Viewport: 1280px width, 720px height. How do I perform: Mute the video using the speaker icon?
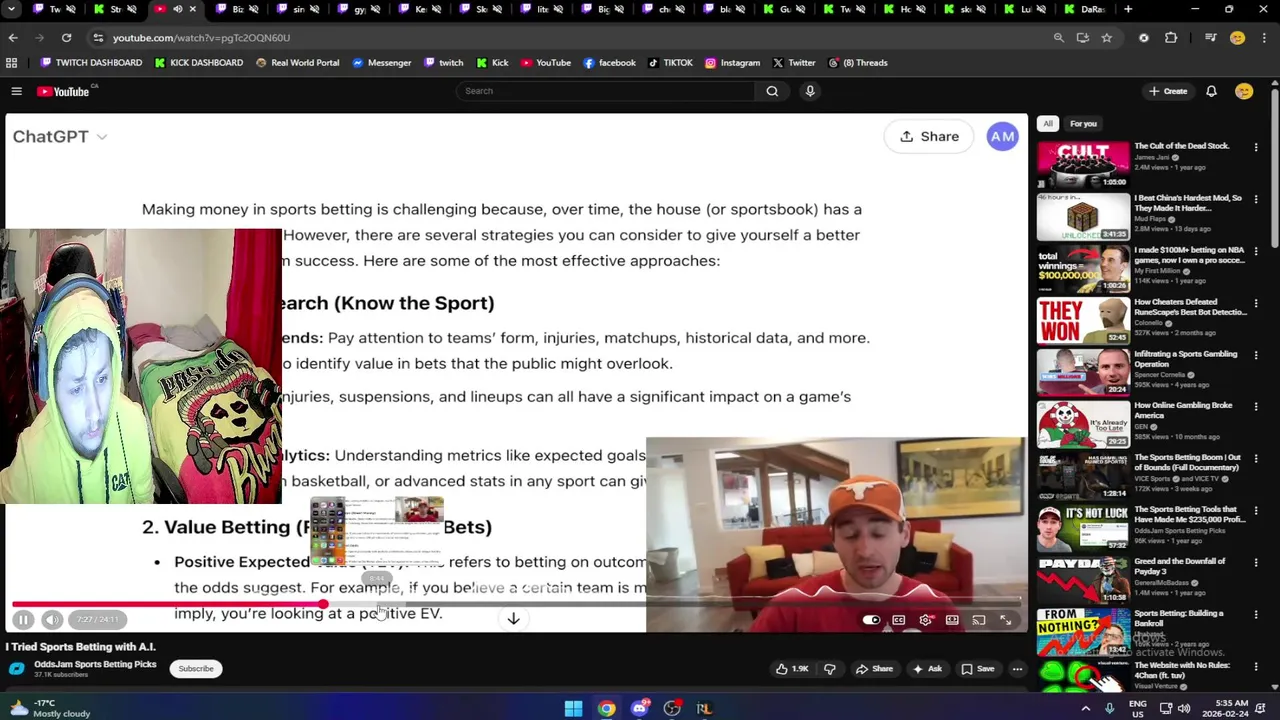52,620
